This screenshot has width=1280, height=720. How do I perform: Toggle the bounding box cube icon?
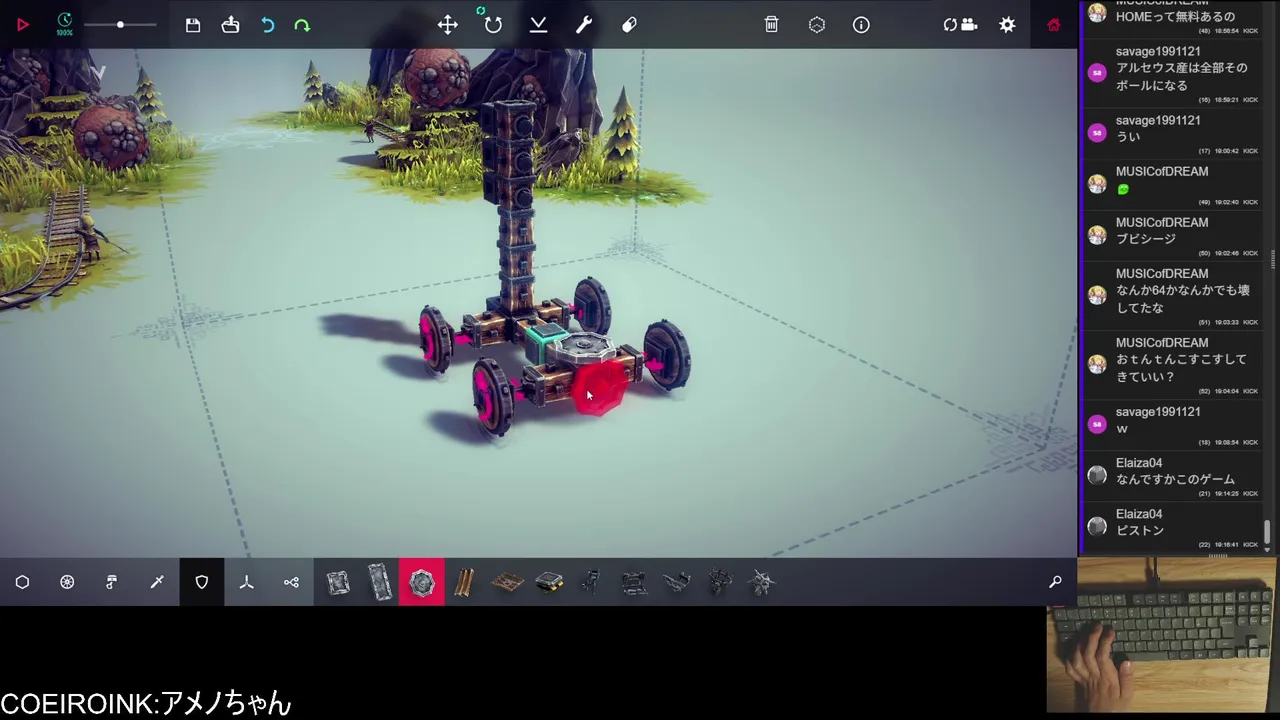click(817, 25)
